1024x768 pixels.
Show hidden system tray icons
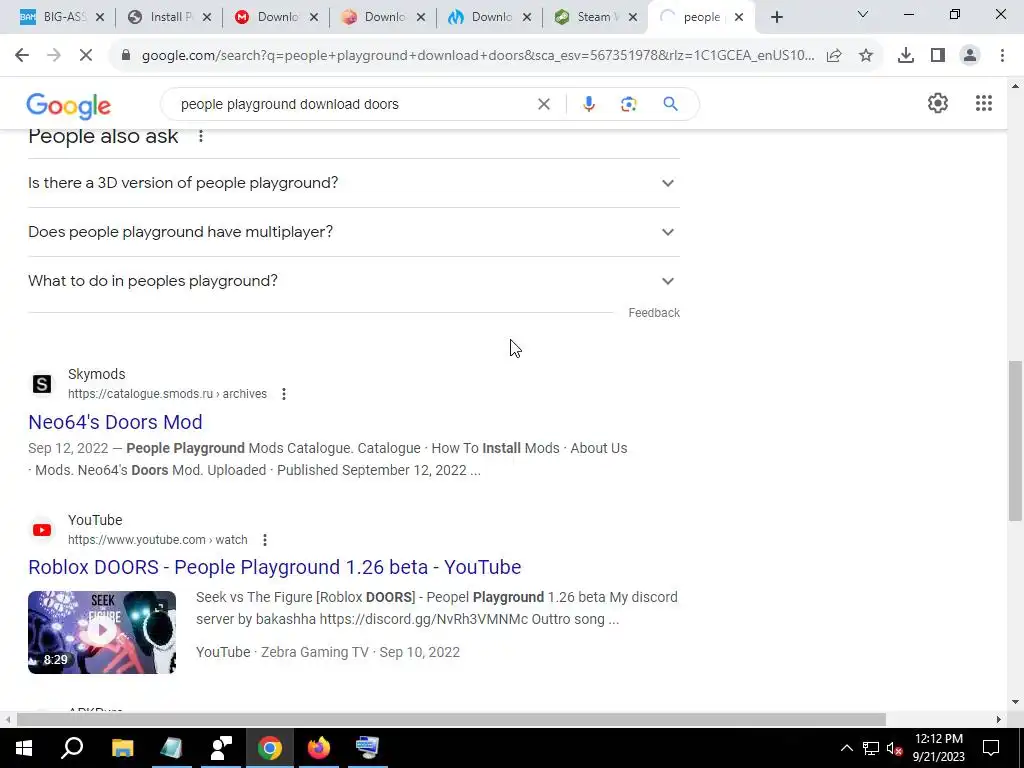(x=846, y=748)
